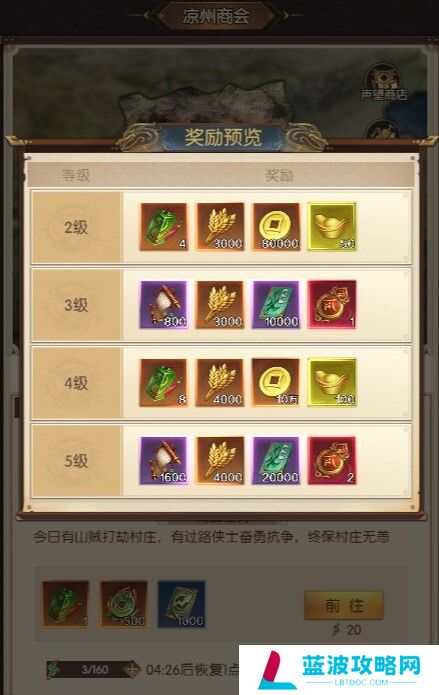
Task: Select the blue 1000 card task reward
Action: tap(181, 605)
